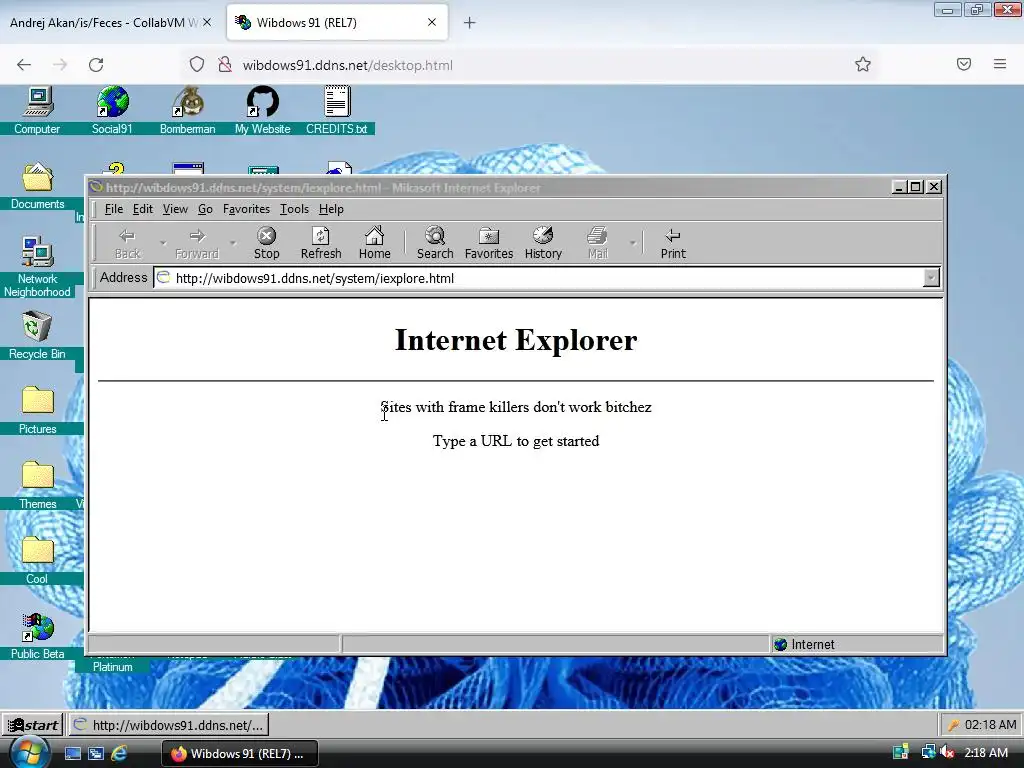Open a new Firefox tab
This screenshot has width=1024, height=768.
469,23
